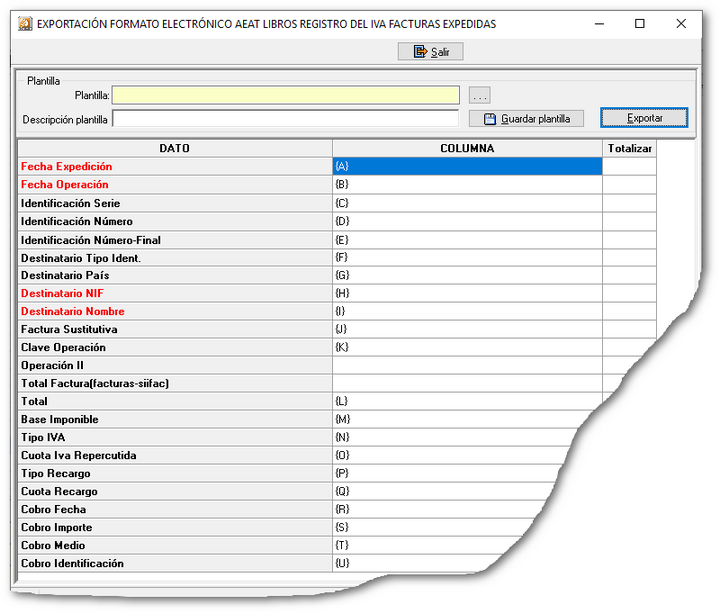Close the export window
Screen dimensions: 720x614
(681, 23)
